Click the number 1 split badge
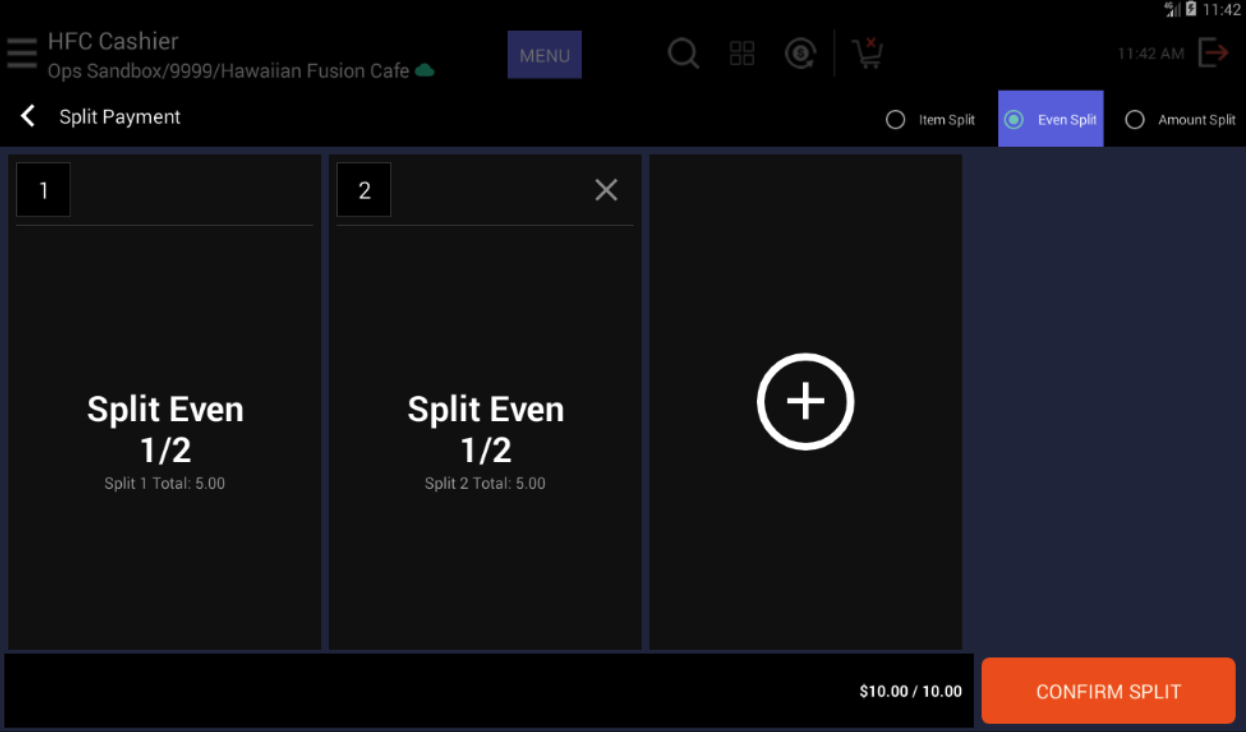The image size is (1246, 732). pos(43,190)
